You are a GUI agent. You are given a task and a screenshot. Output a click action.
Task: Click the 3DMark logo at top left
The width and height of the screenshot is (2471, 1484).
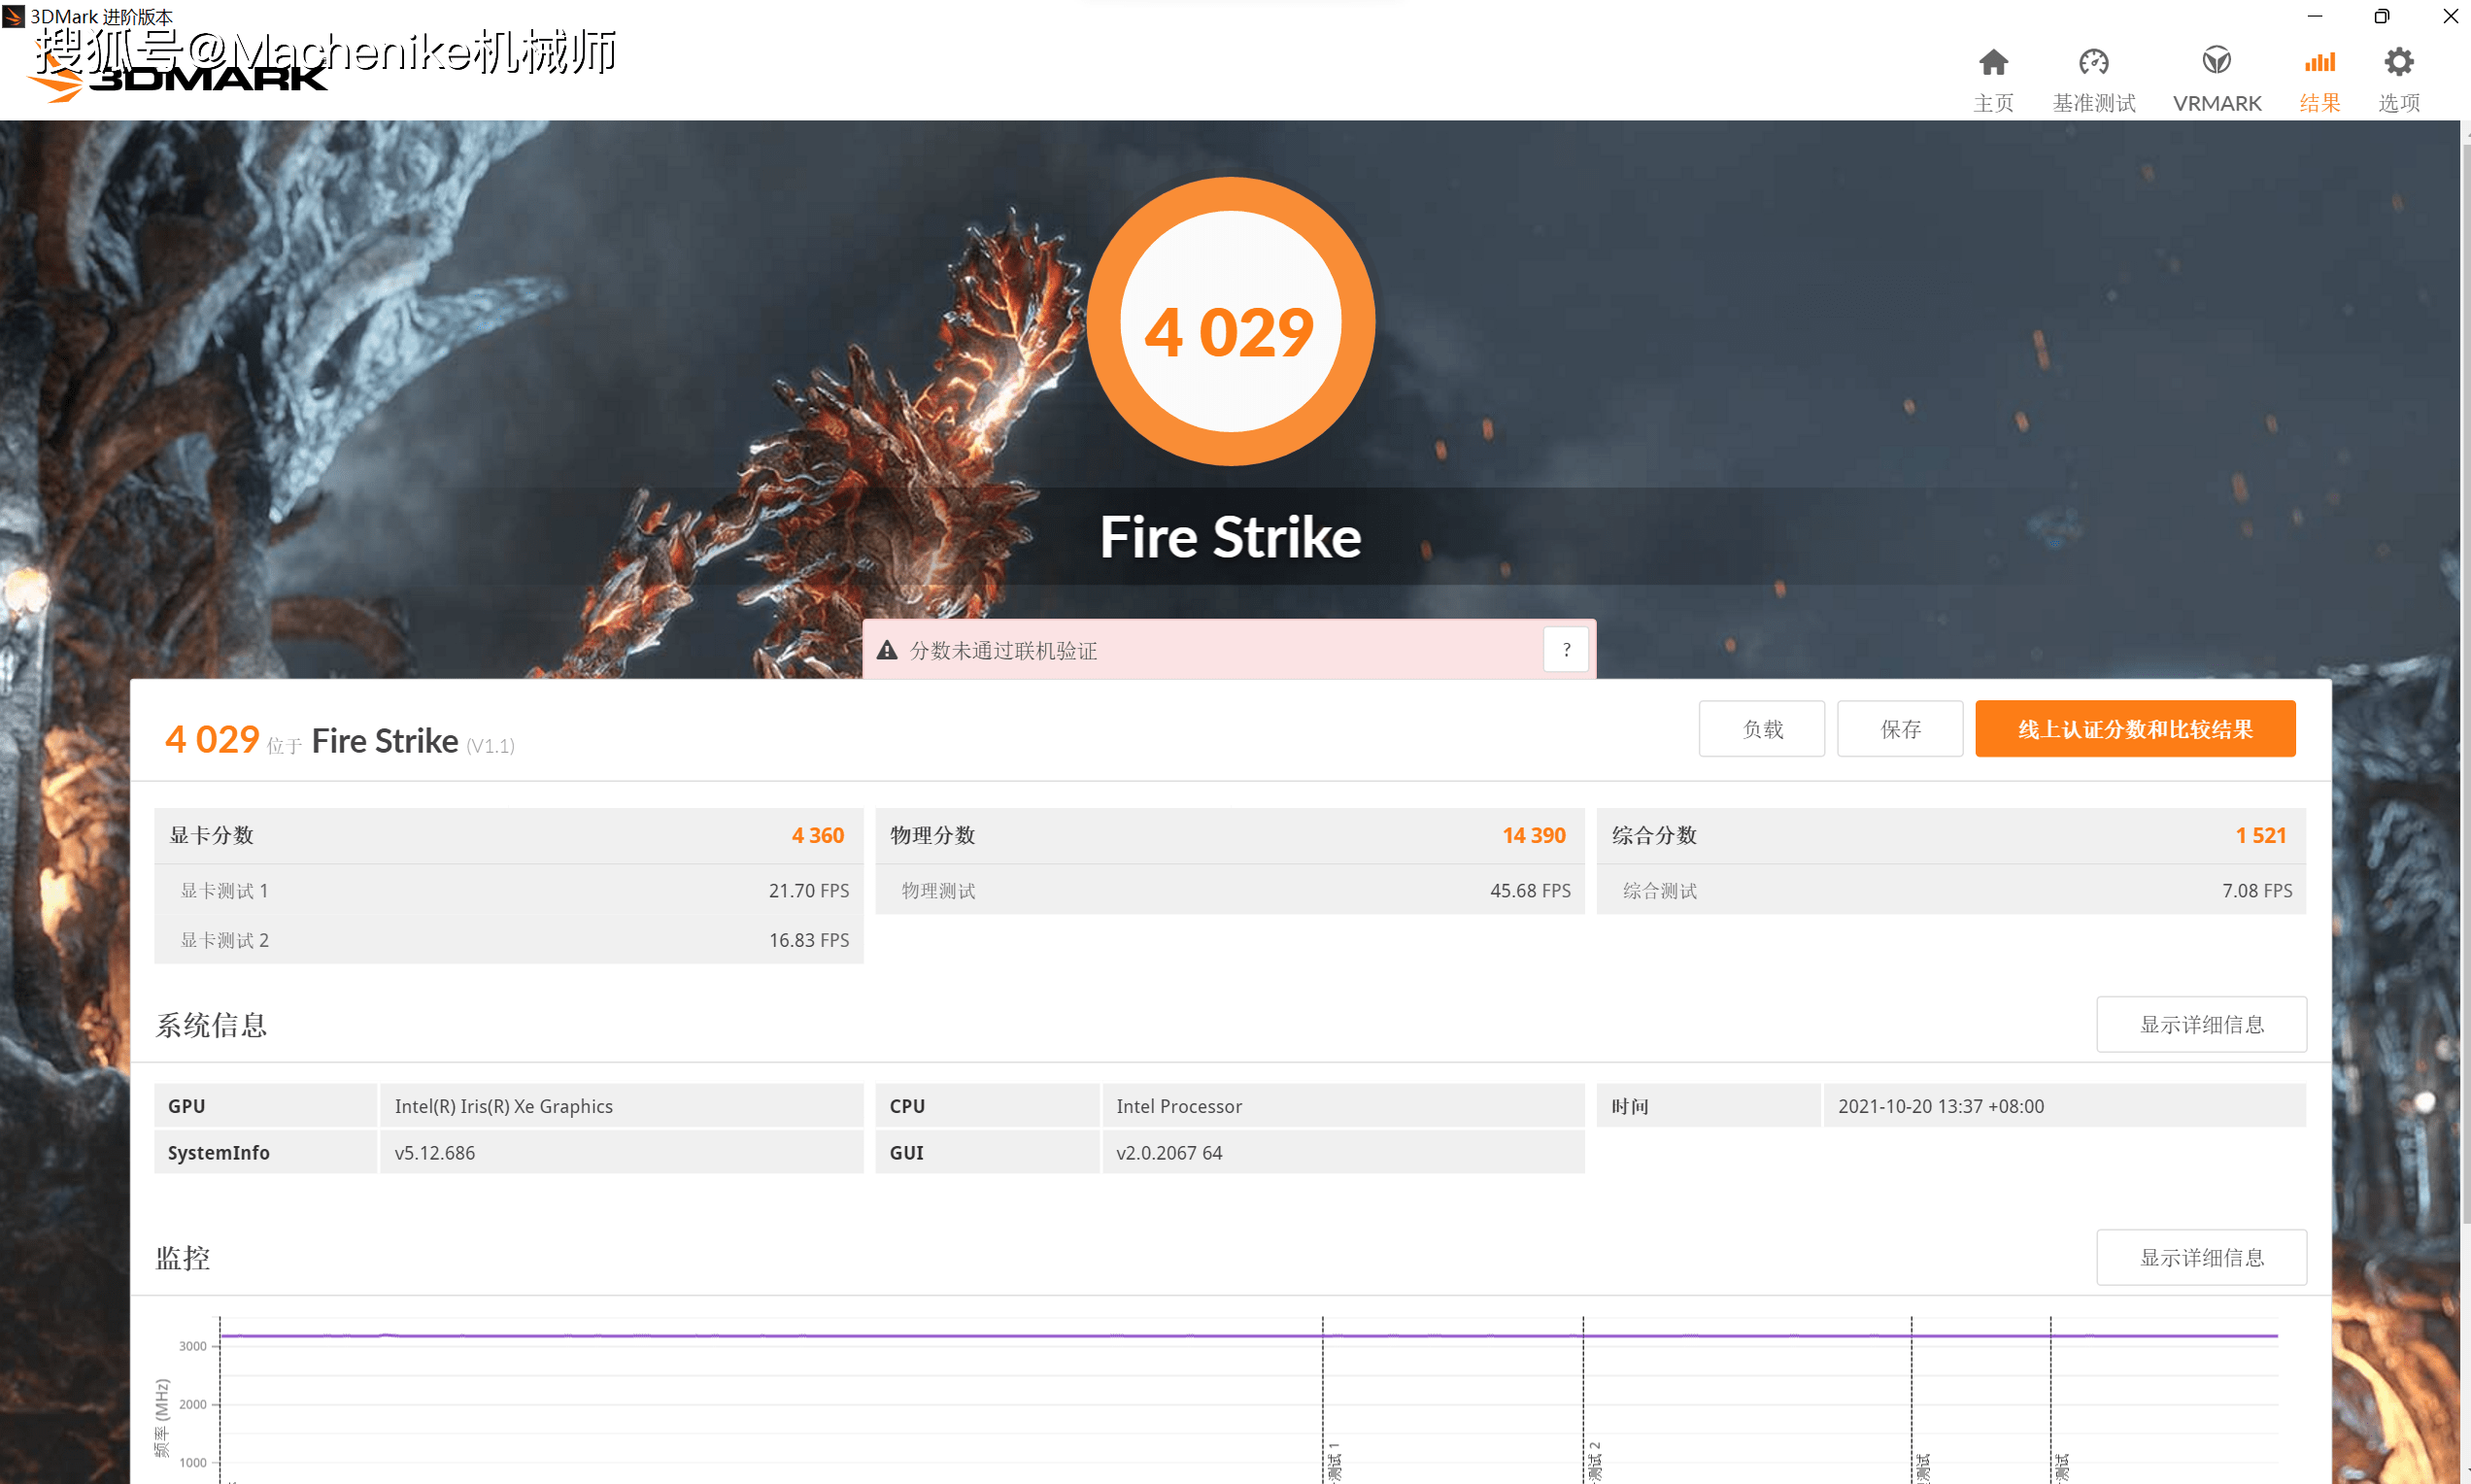click(180, 78)
